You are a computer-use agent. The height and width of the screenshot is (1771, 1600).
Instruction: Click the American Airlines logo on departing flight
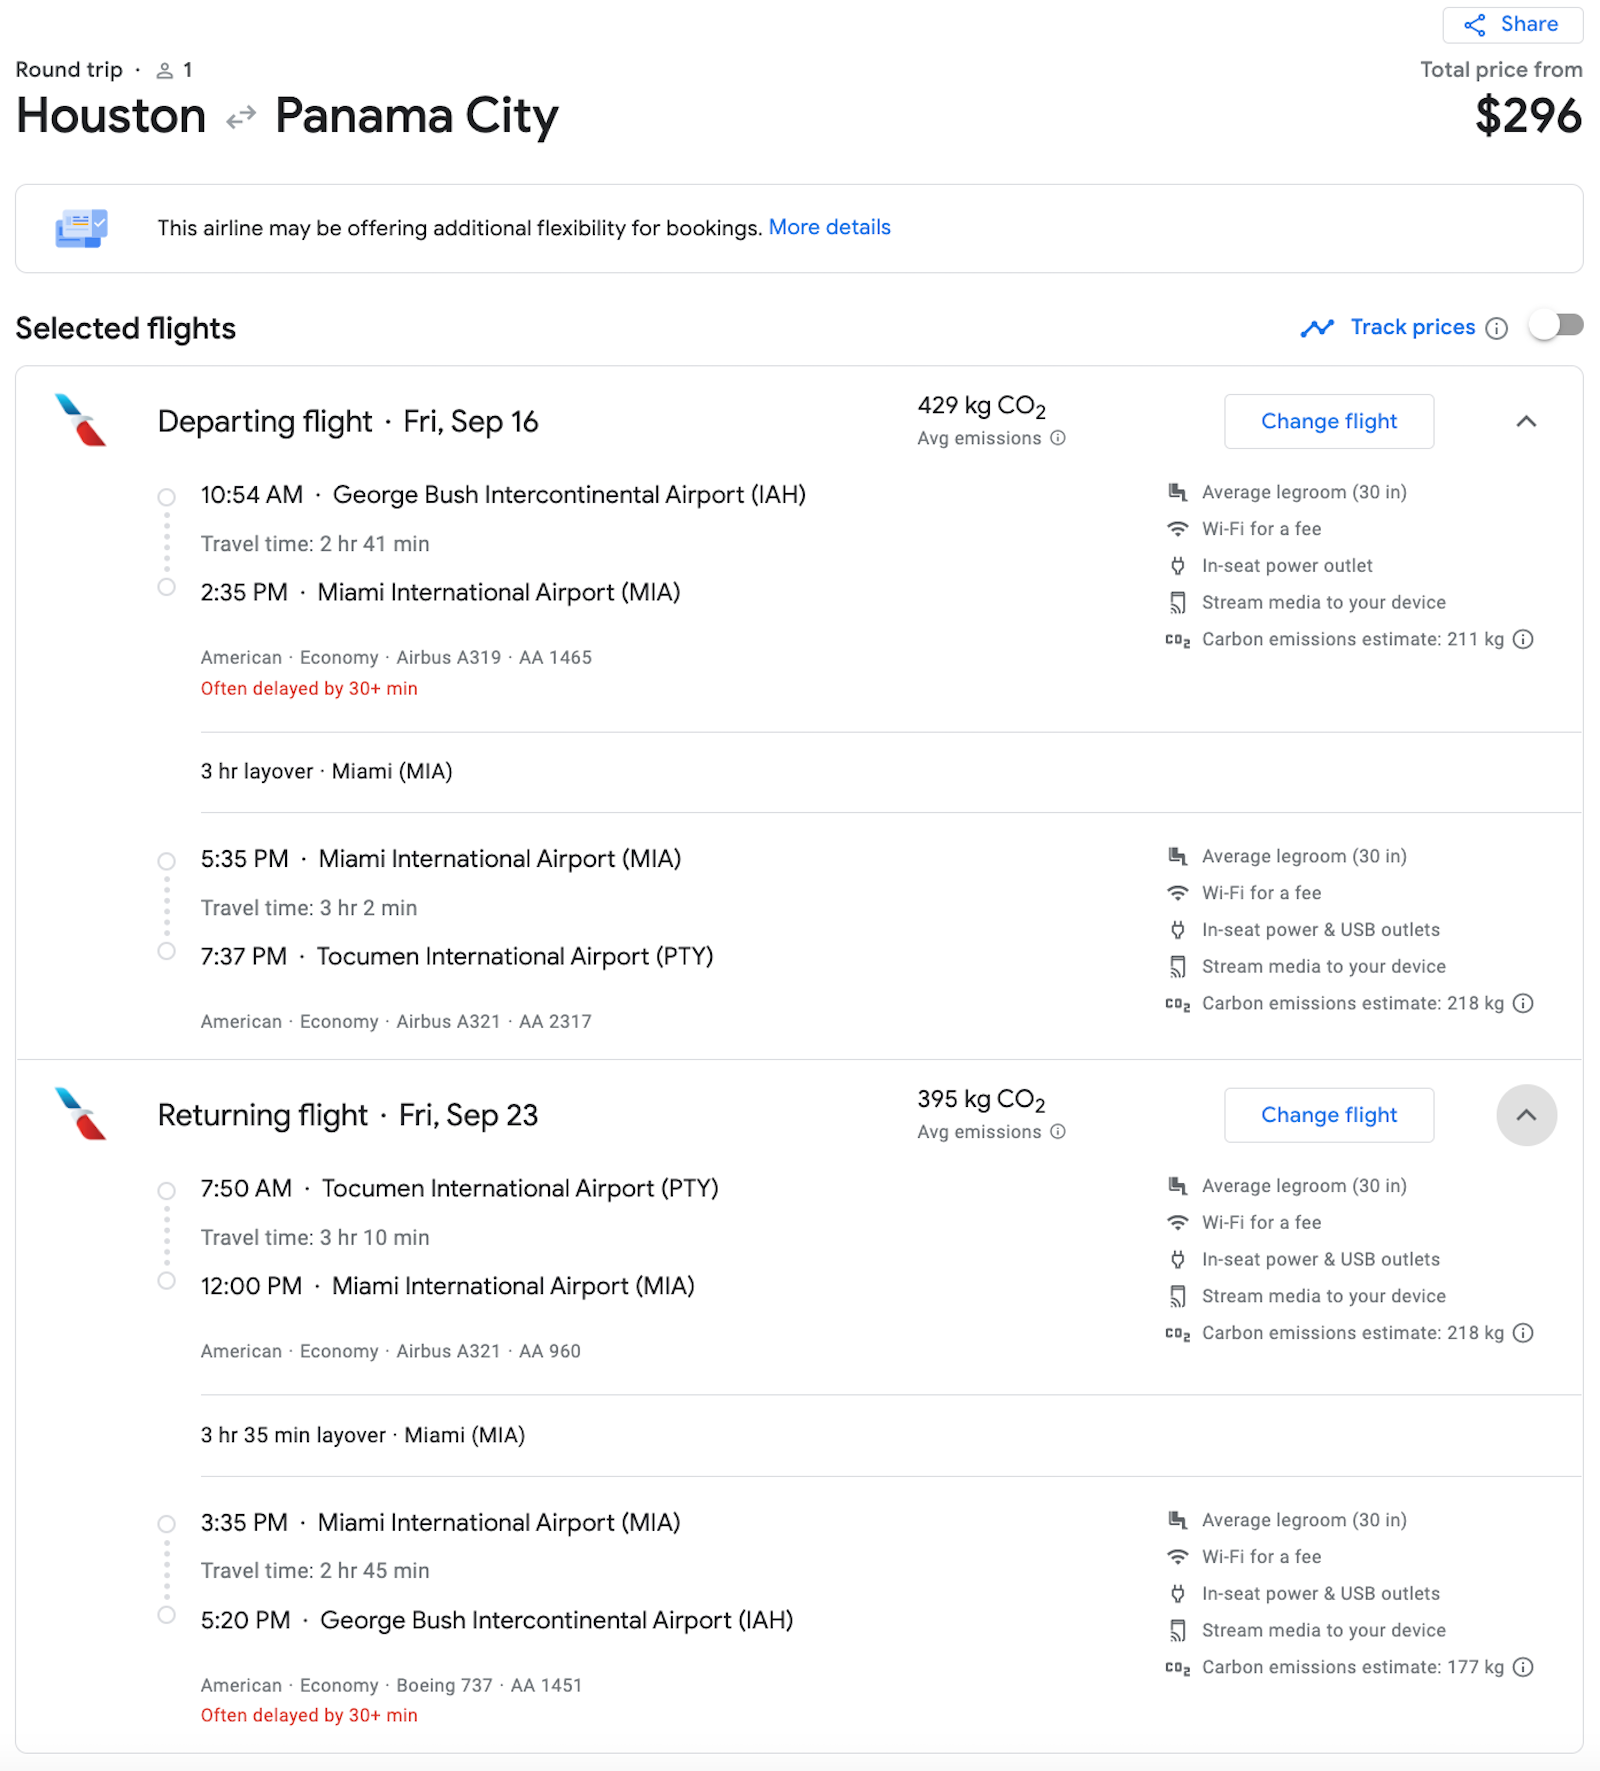pyautogui.click(x=81, y=420)
